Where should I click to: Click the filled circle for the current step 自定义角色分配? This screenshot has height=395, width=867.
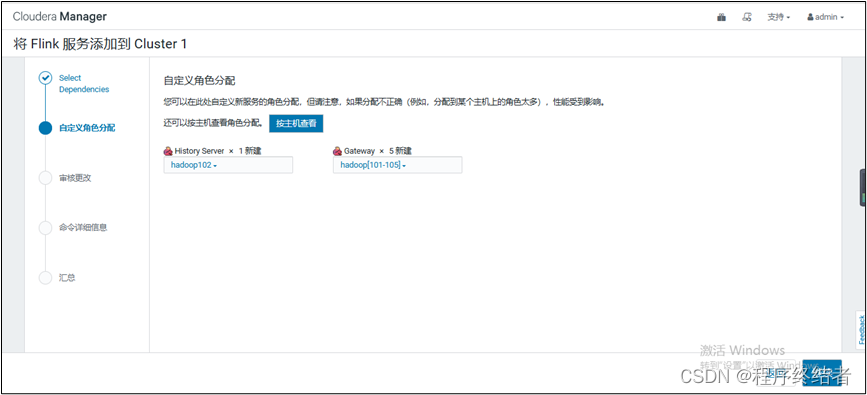point(45,128)
